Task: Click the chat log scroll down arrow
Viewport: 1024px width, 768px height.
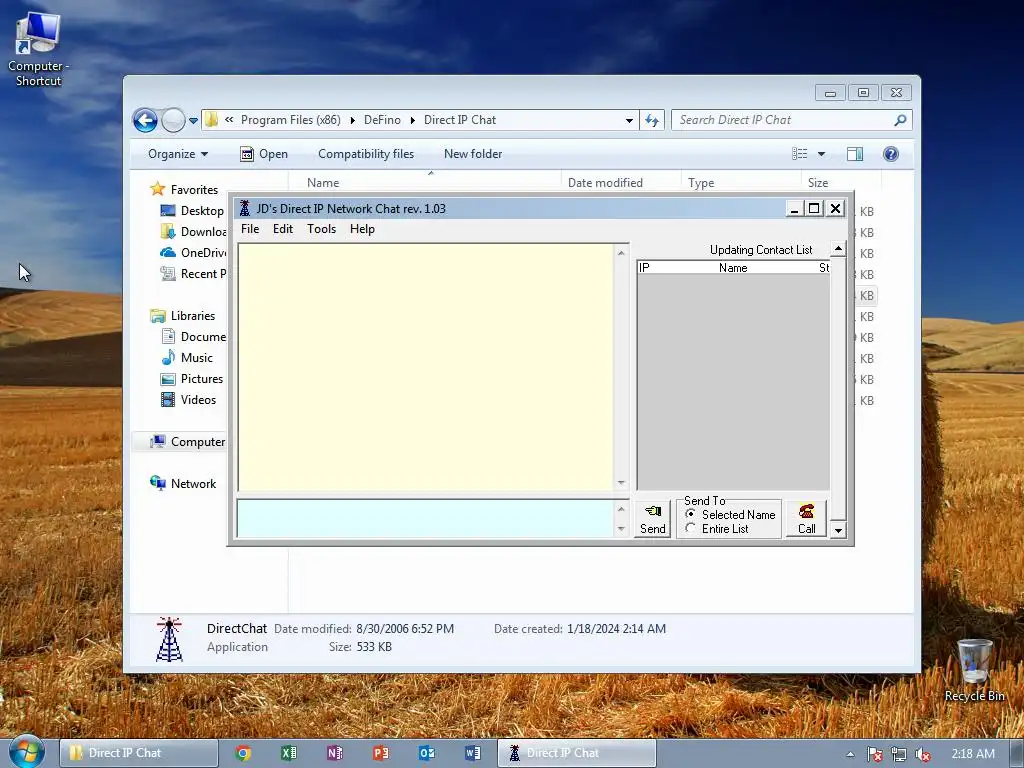Action: [621, 483]
